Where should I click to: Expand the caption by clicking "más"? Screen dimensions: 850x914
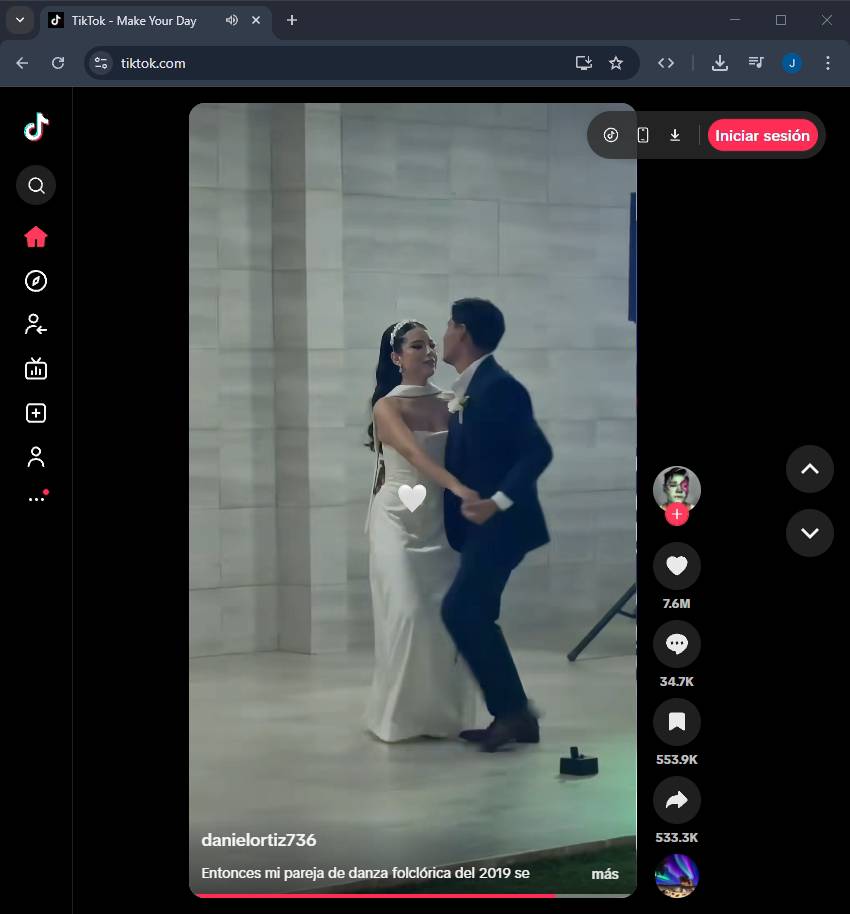[605, 874]
